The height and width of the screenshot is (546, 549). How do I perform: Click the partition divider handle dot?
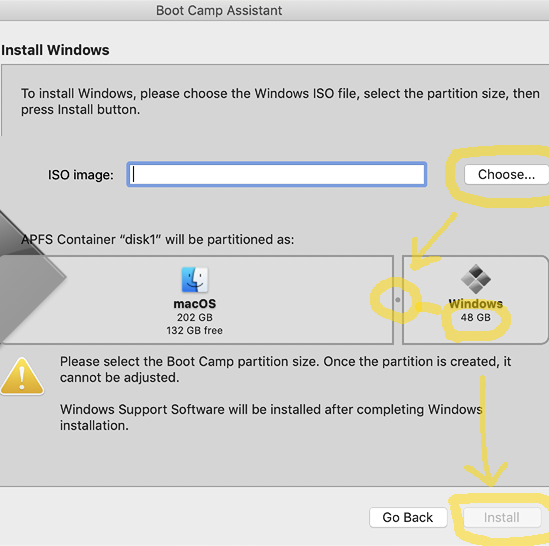coord(398,300)
